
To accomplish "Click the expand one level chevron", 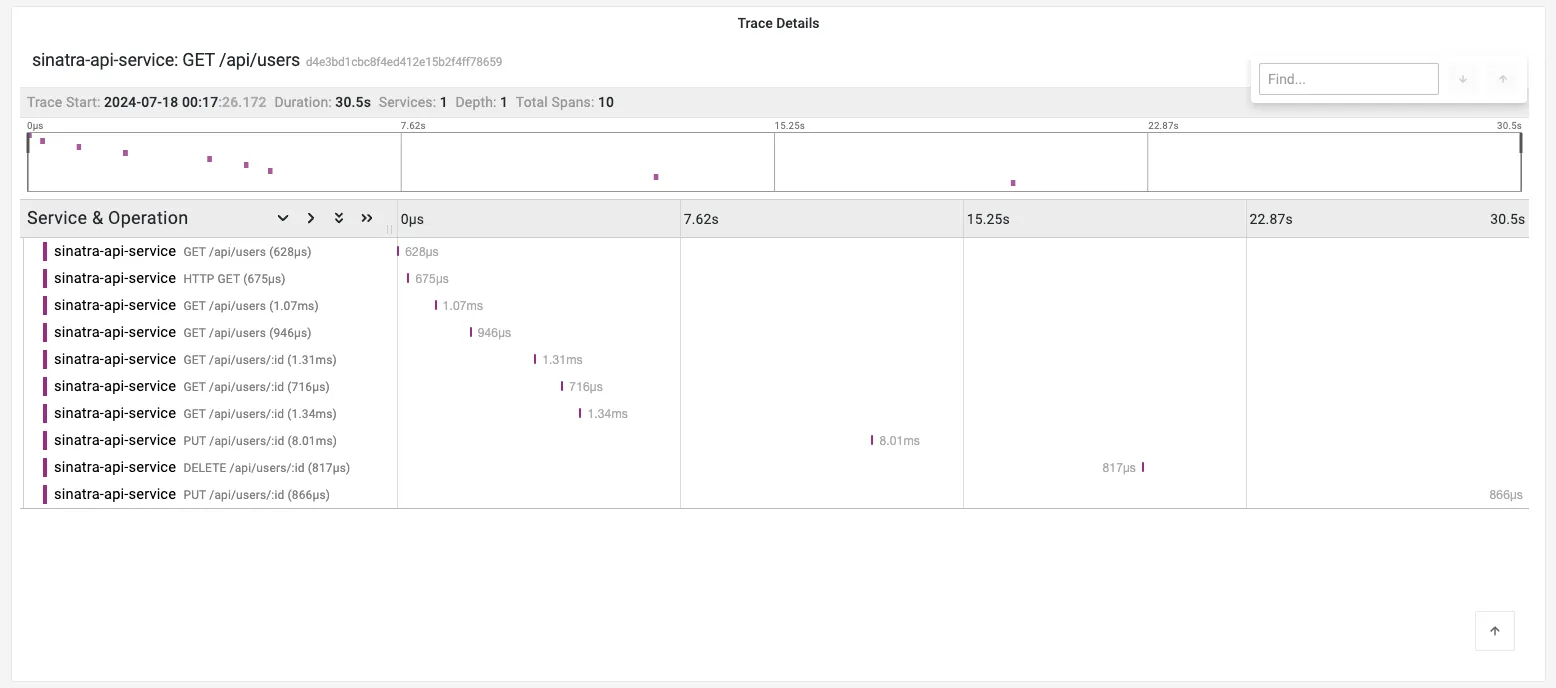I will 283,218.
